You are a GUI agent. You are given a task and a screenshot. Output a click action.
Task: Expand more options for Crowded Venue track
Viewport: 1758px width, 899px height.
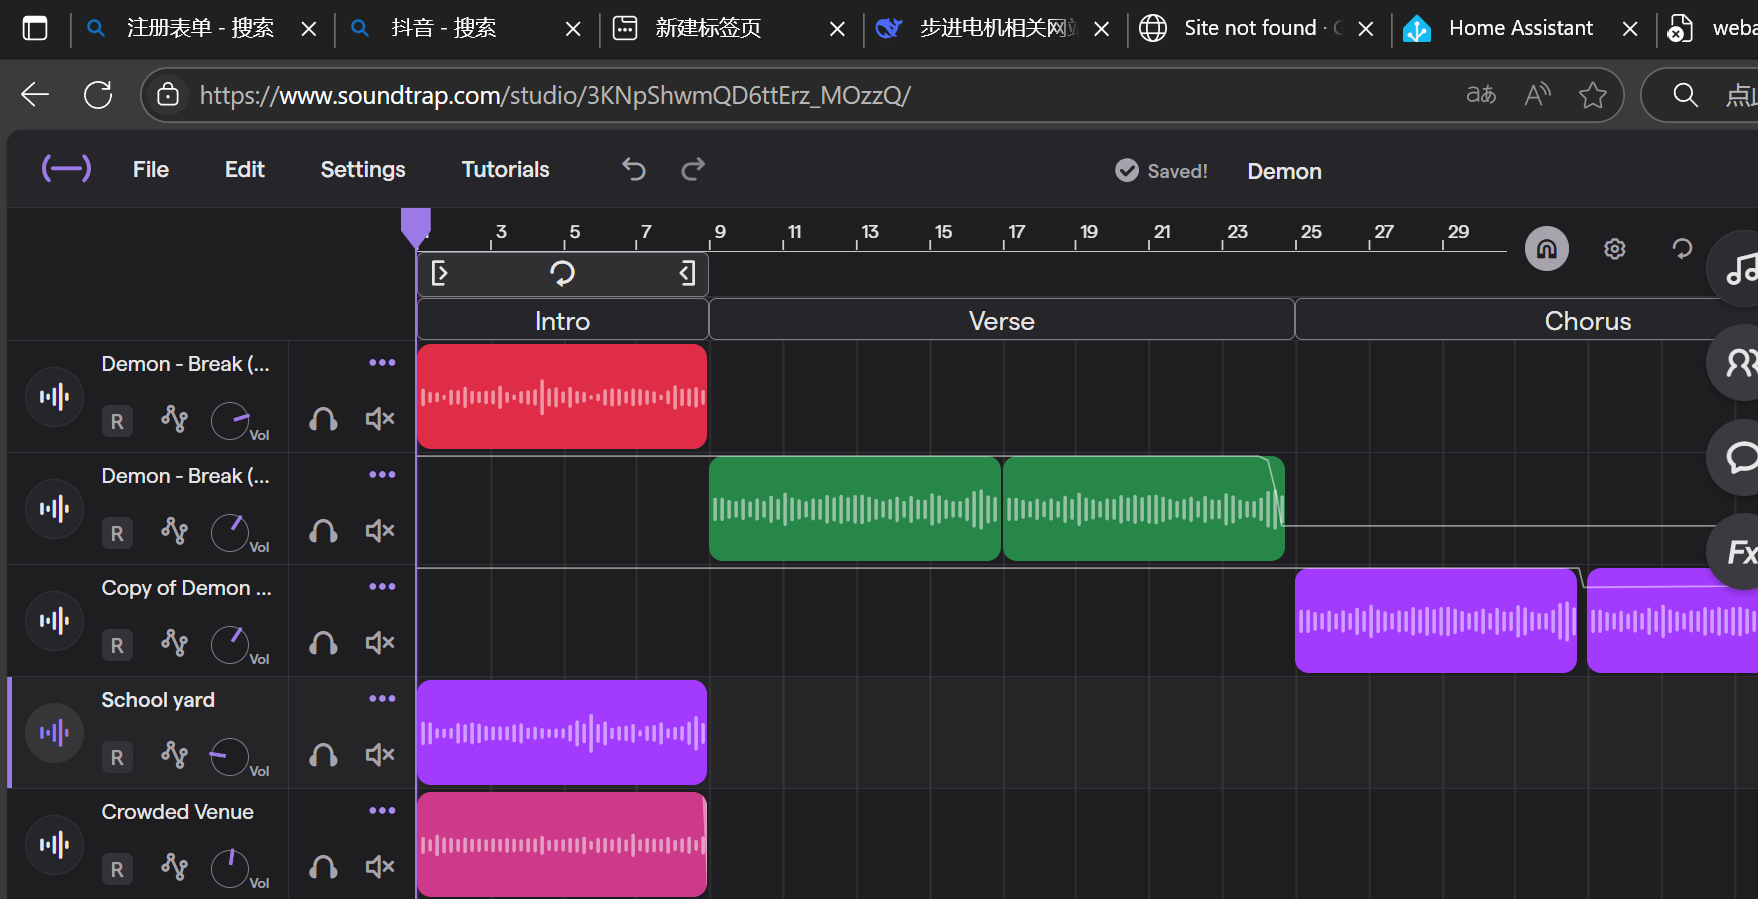coord(382,811)
